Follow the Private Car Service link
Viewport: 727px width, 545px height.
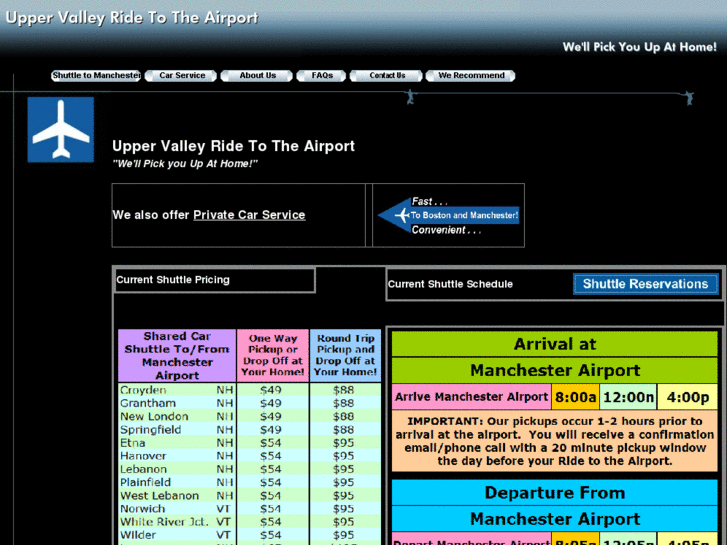(x=249, y=215)
